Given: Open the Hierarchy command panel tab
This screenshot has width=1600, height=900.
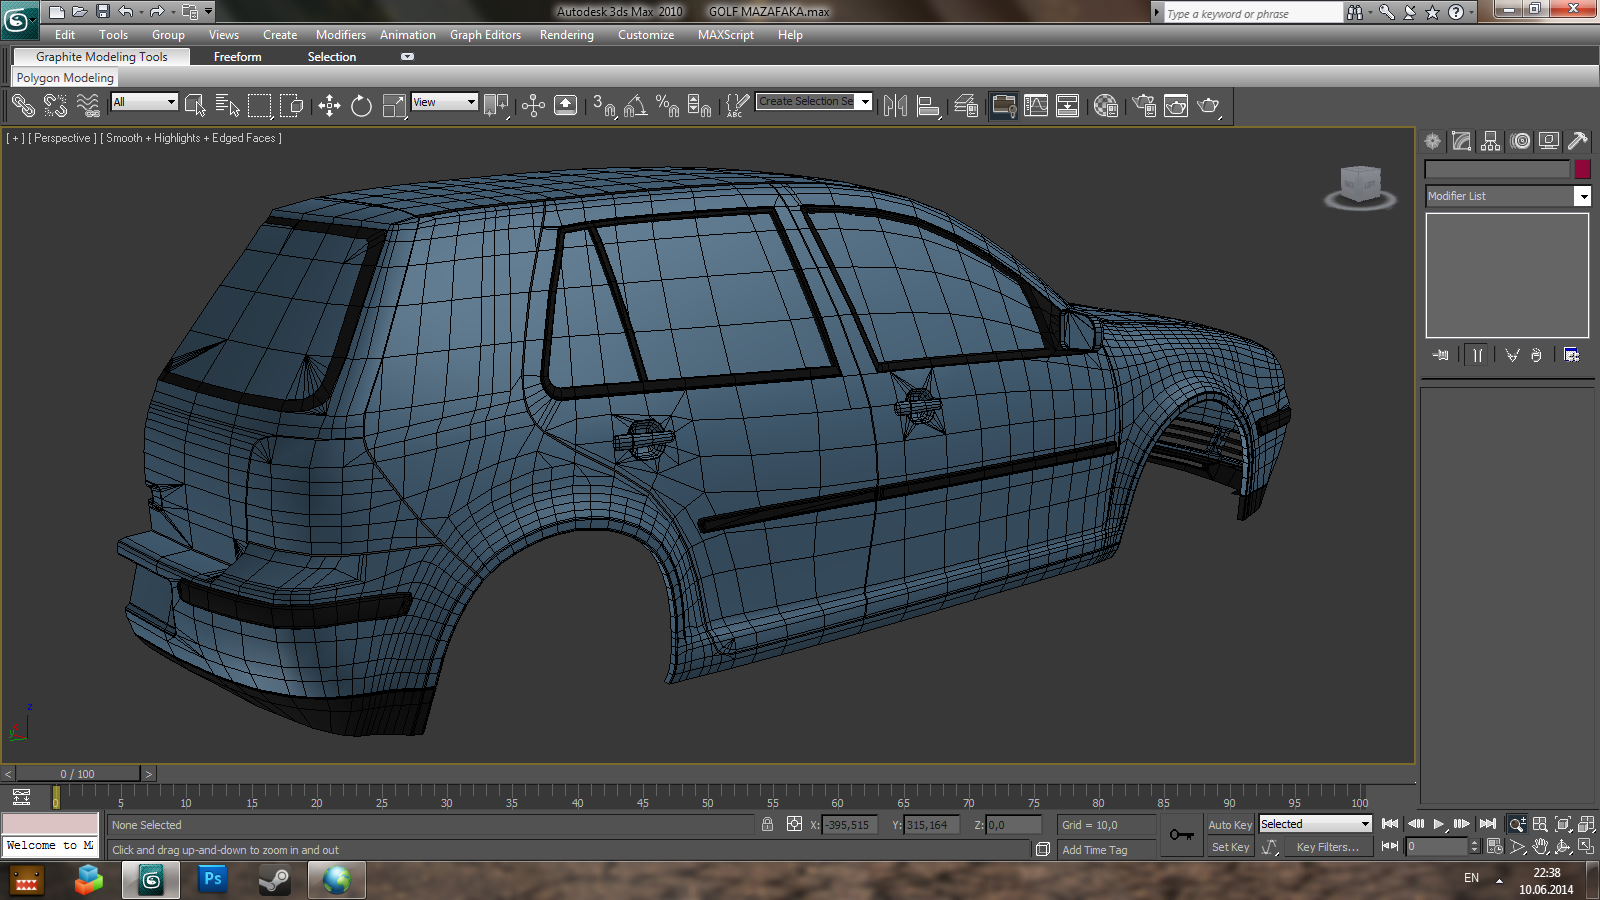Looking at the screenshot, I should (x=1491, y=141).
